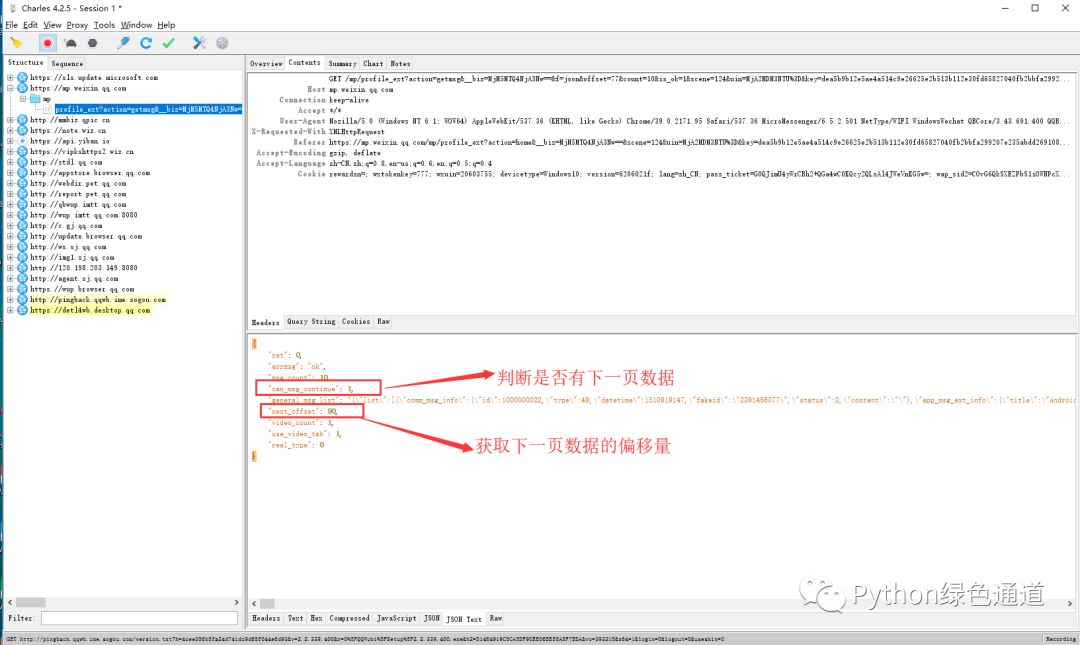
Task: Expand the webdir.pet.qq.com node
Action: point(10,183)
